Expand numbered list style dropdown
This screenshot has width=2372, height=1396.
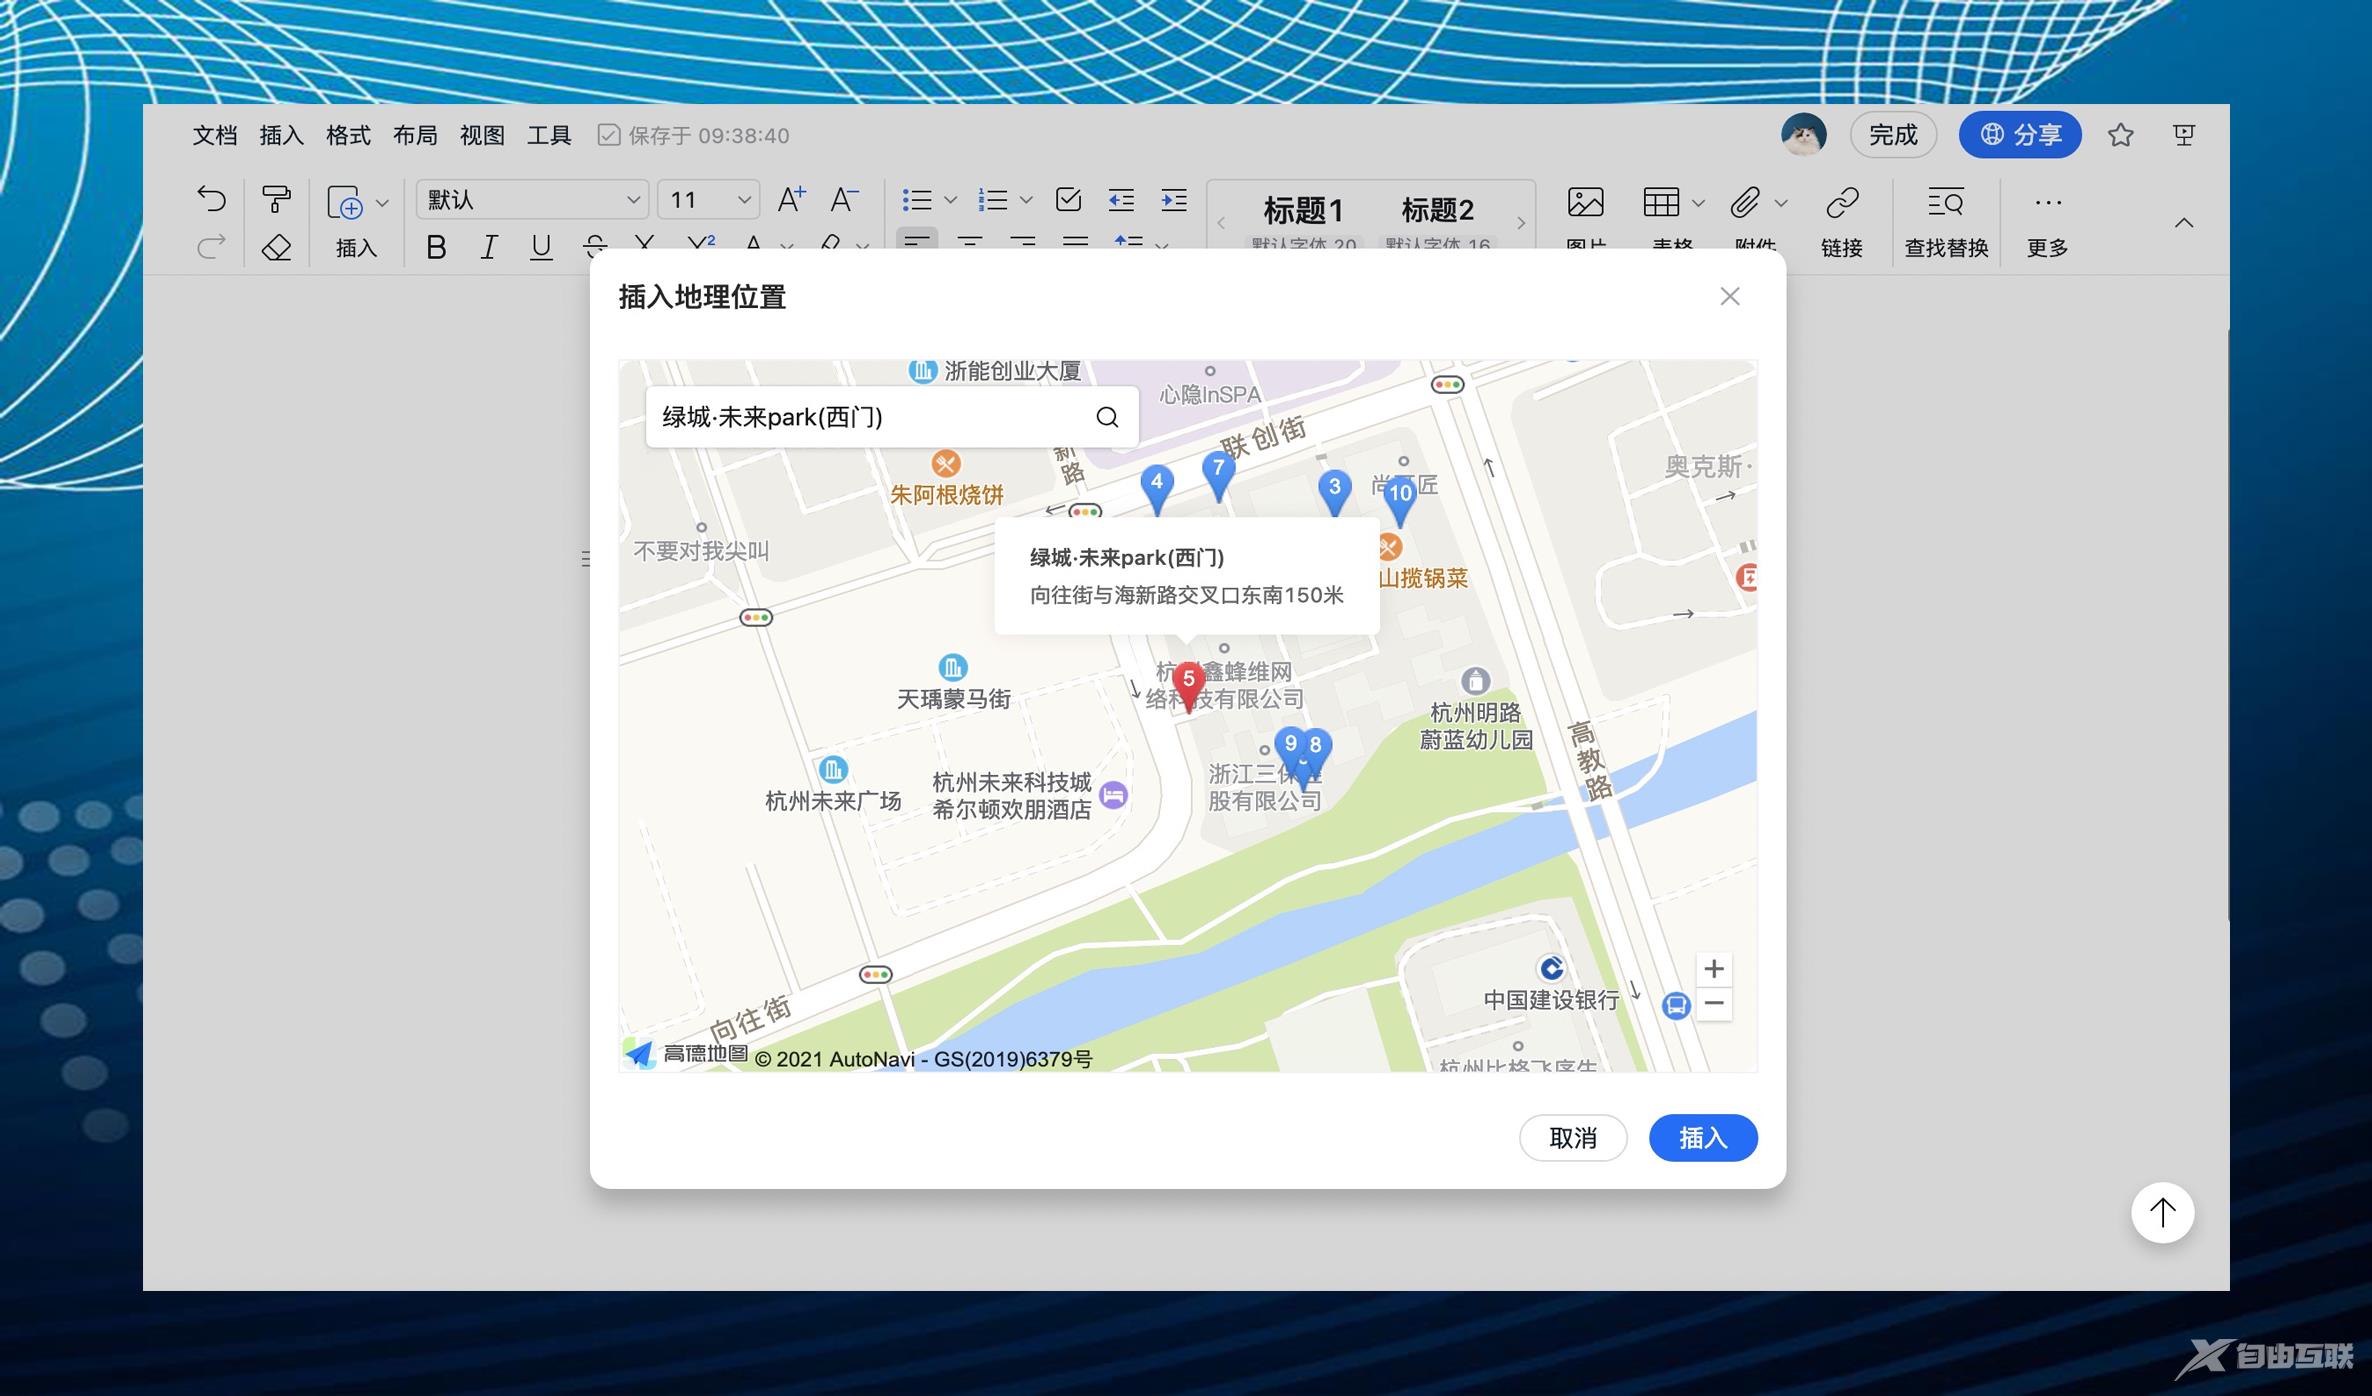pyautogui.click(x=1026, y=200)
